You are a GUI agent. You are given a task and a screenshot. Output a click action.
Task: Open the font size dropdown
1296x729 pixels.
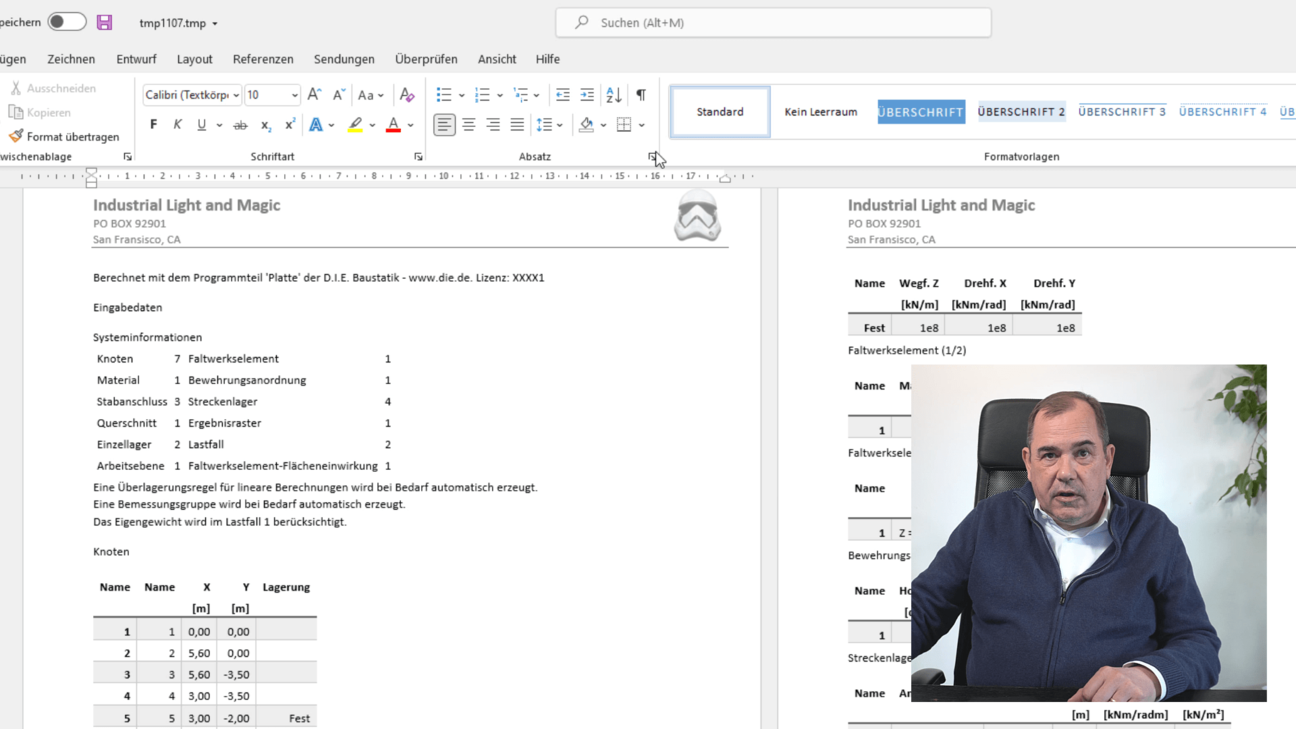coord(294,95)
